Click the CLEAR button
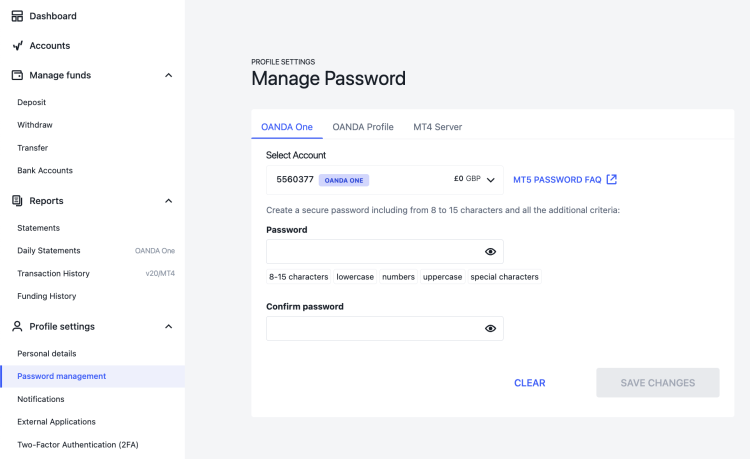Screen dimensions: 750x459 (529, 383)
